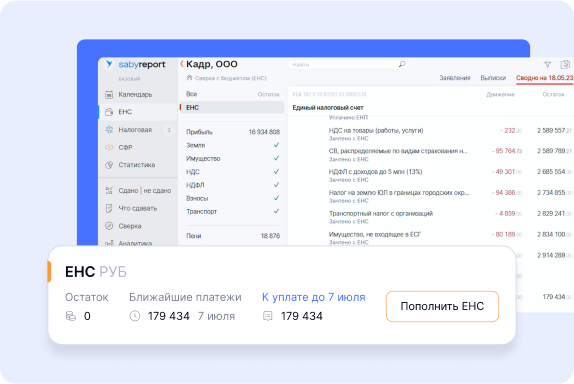This screenshot has width=574, height=384.
Task: Click the checkmark in the Земля row
Action: pyautogui.click(x=276, y=145)
